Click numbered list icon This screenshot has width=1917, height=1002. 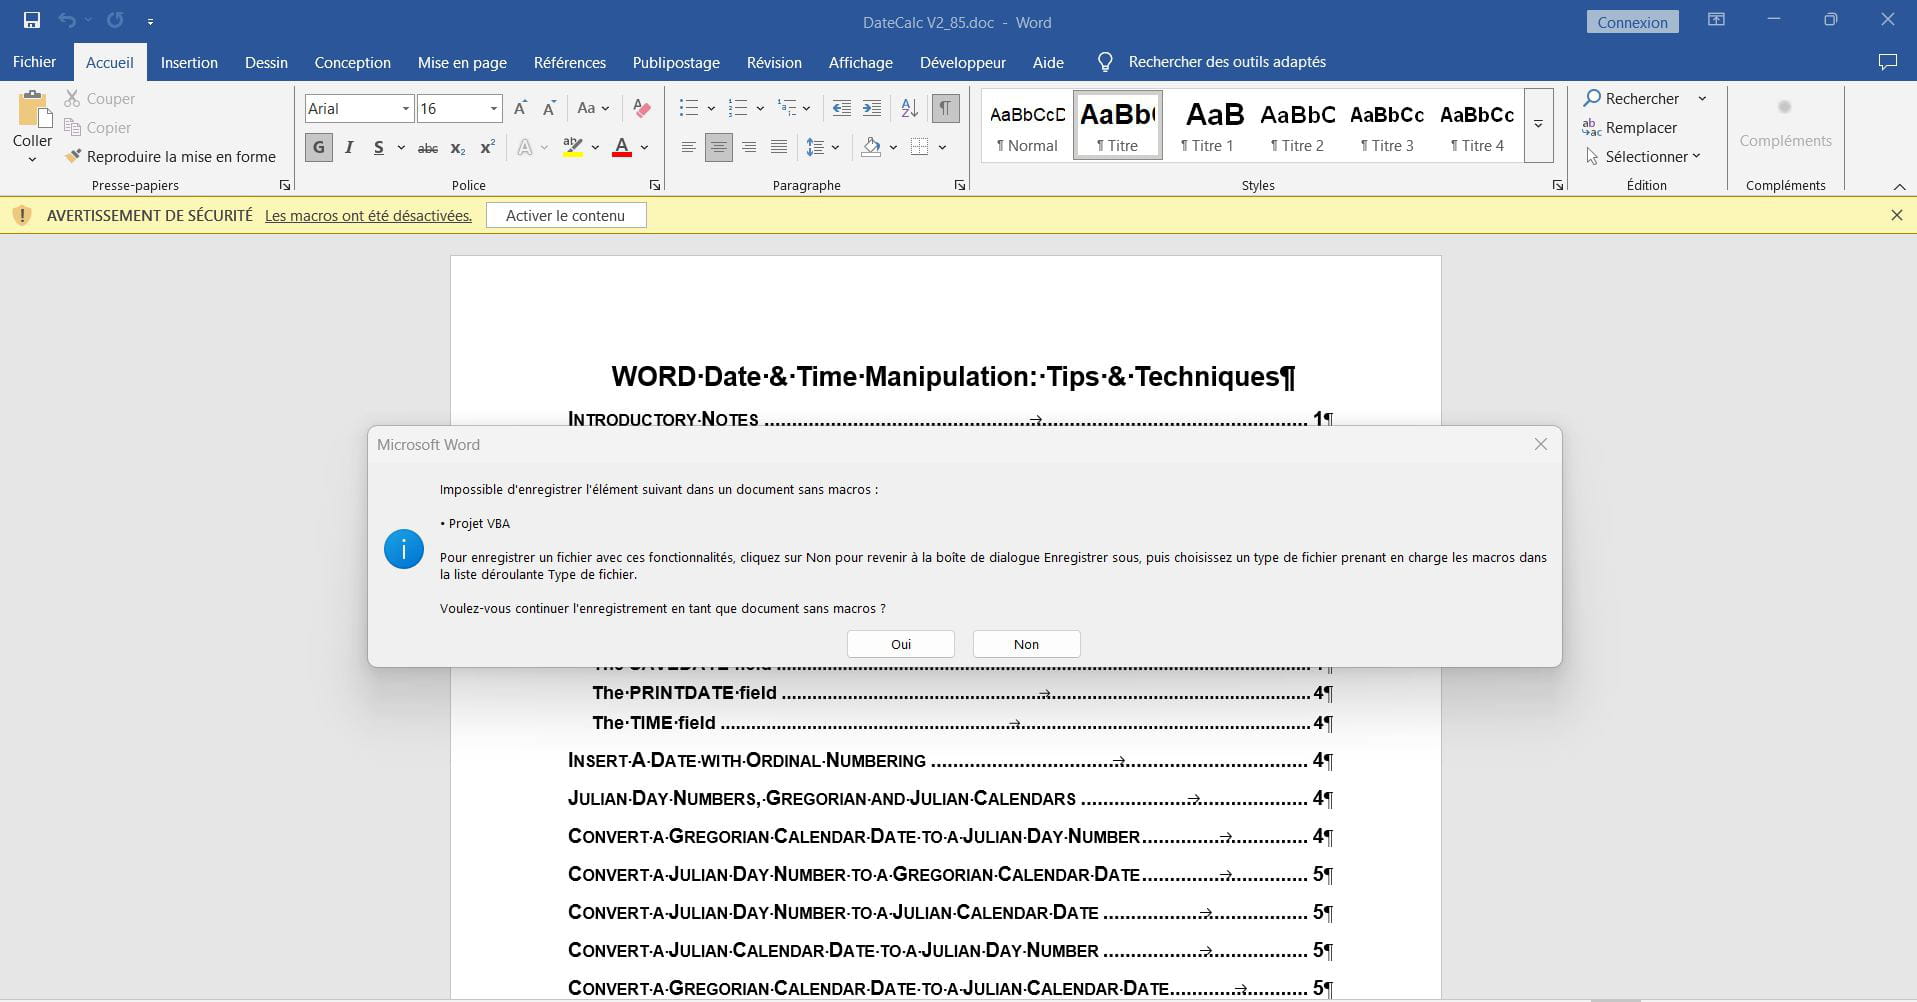coord(738,108)
